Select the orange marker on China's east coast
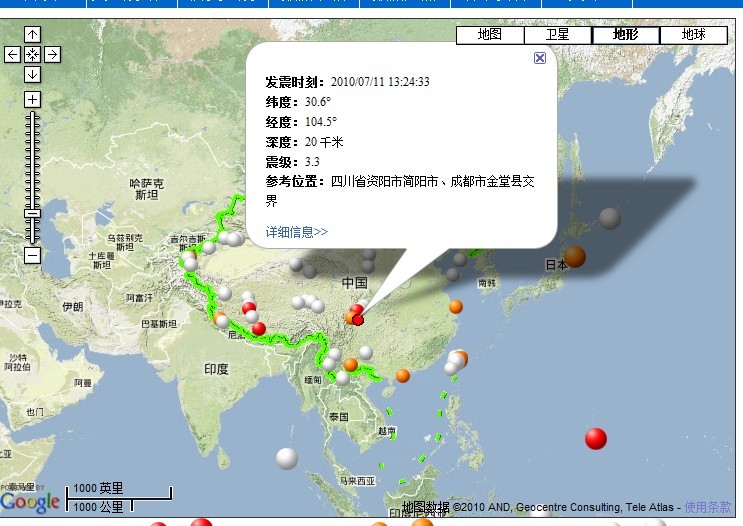Screen dimensions: 743x526 coord(456,307)
